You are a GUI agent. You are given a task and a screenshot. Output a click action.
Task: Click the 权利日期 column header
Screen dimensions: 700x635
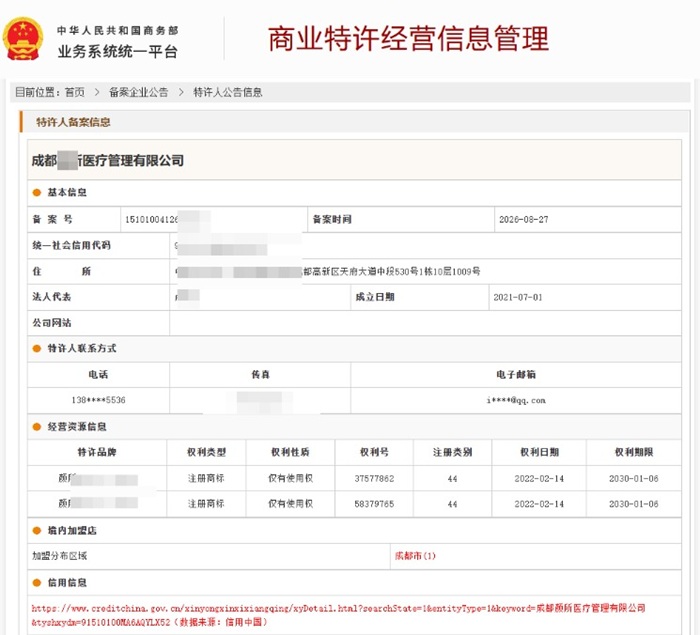tap(539, 452)
